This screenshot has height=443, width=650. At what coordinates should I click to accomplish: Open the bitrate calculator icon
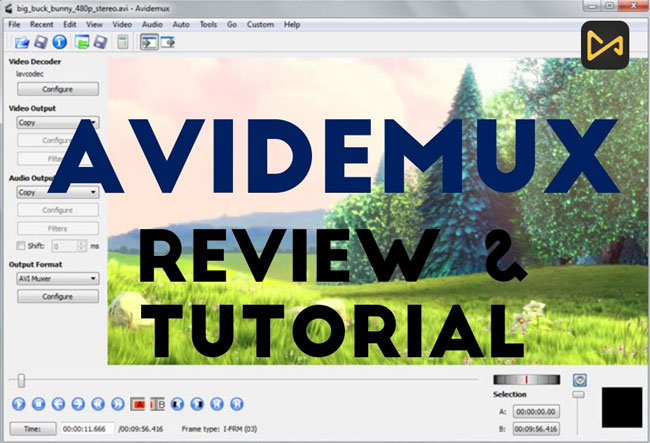click(x=123, y=42)
